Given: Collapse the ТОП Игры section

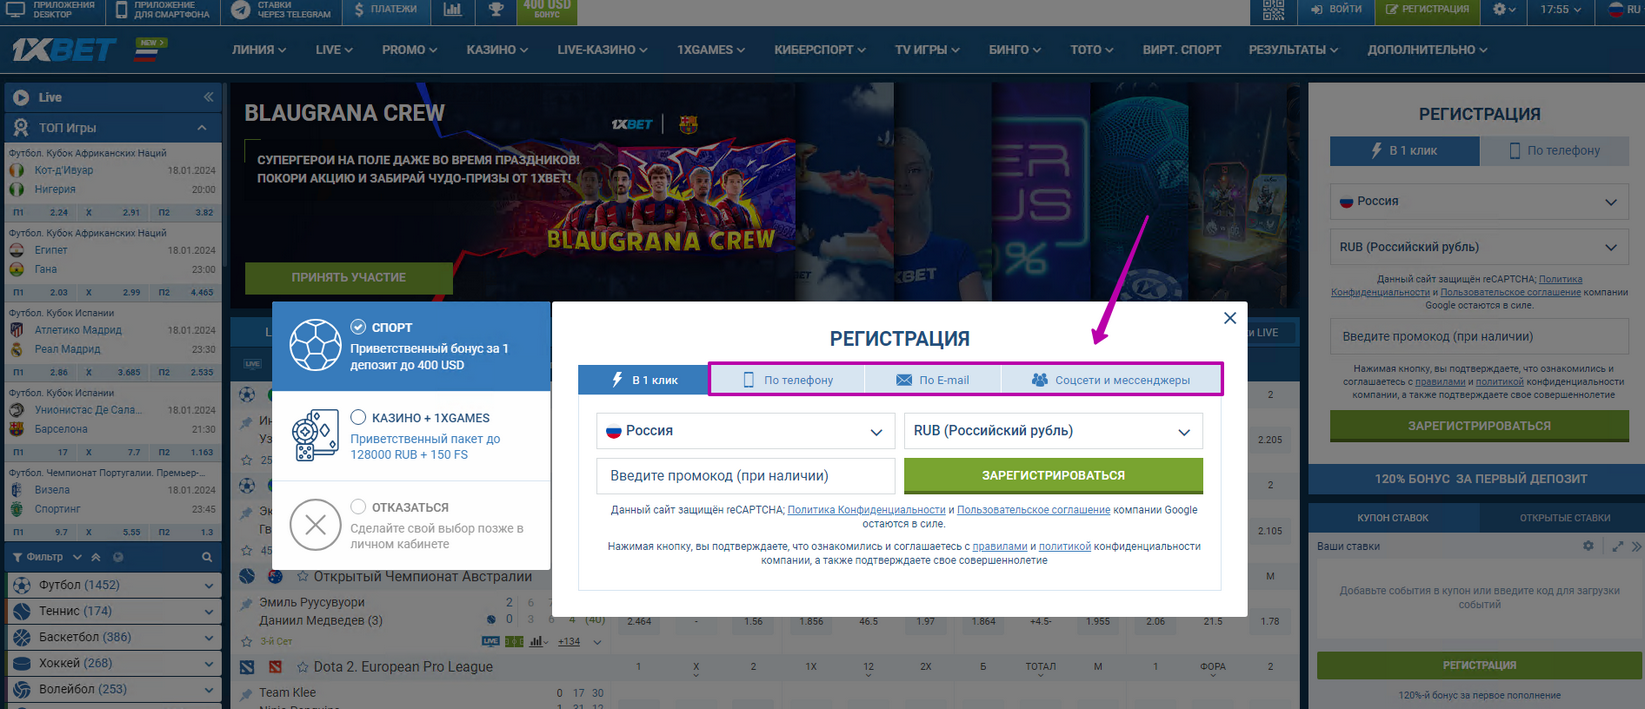Looking at the screenshot, I should coord(202,128).
